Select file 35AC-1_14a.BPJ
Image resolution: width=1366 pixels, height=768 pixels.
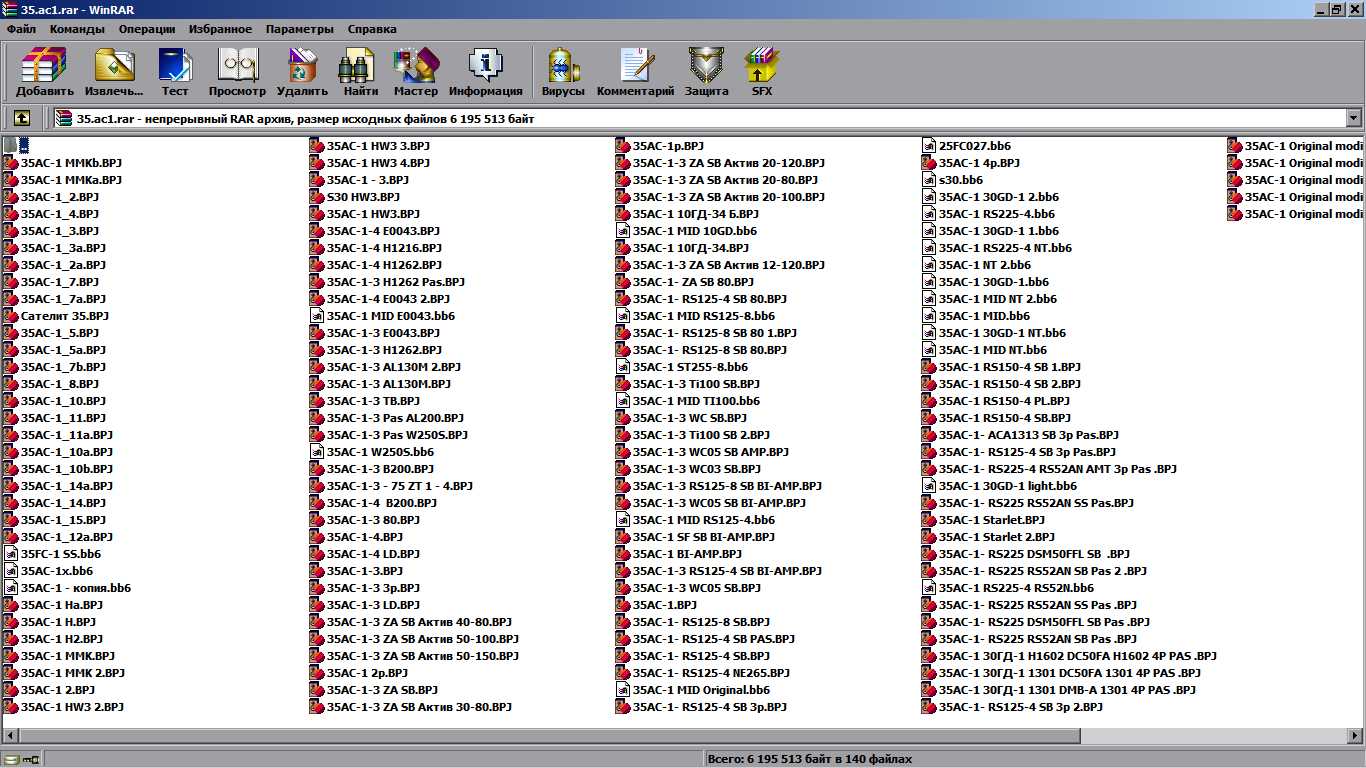point(67,485)
